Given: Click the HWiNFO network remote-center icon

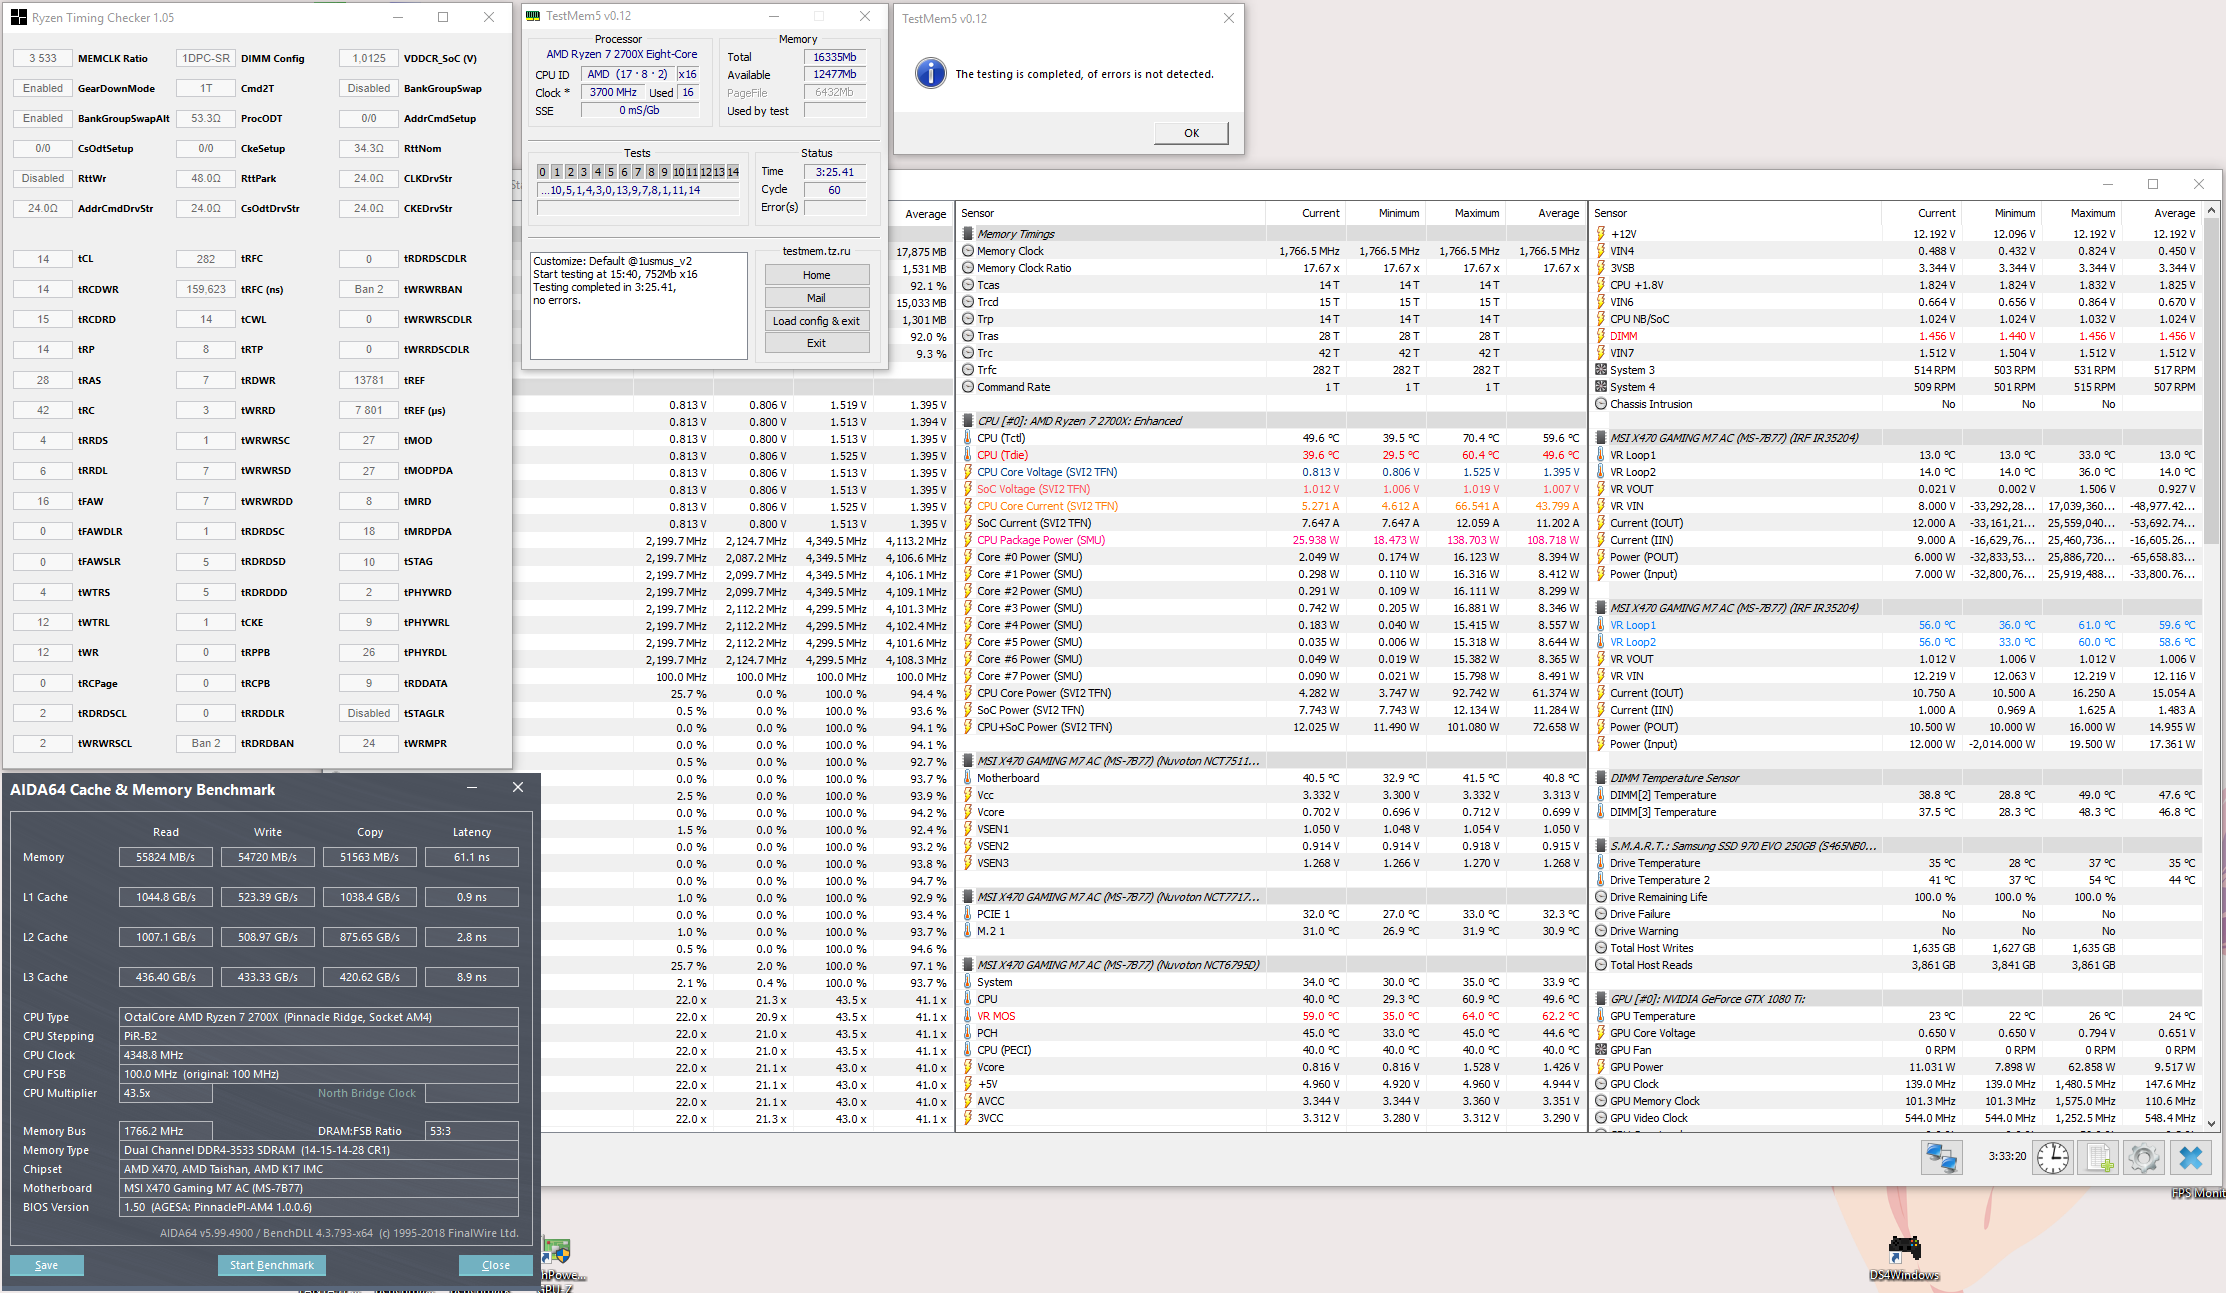Looking at the screenshot, I should [1941, 1158].
